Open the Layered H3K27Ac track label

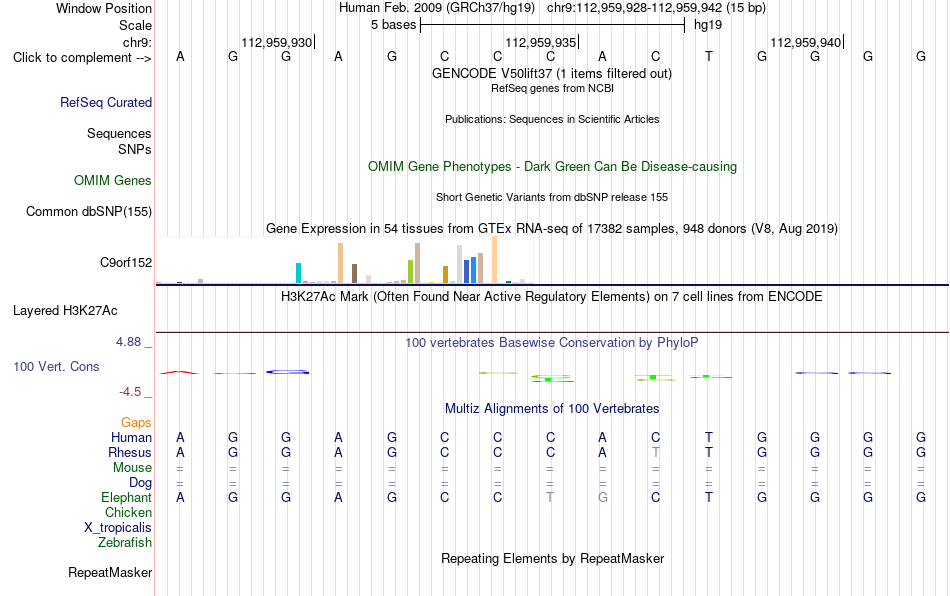coord(65,311)
